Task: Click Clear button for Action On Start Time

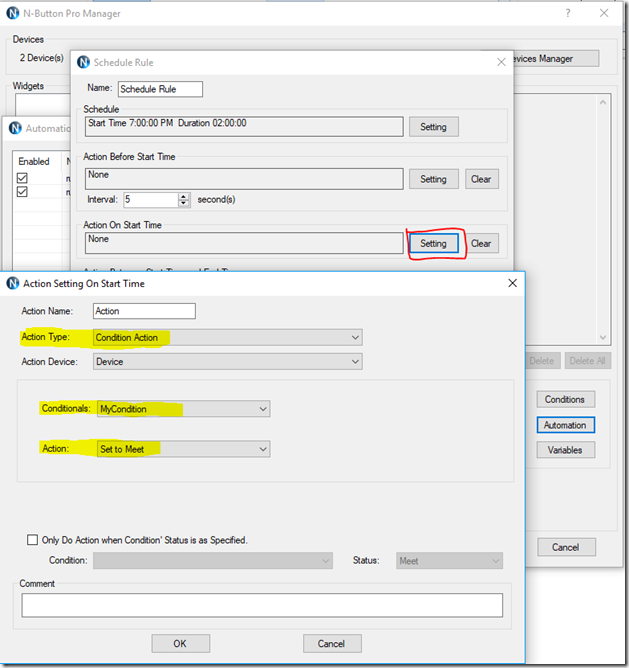Action: 482,243
